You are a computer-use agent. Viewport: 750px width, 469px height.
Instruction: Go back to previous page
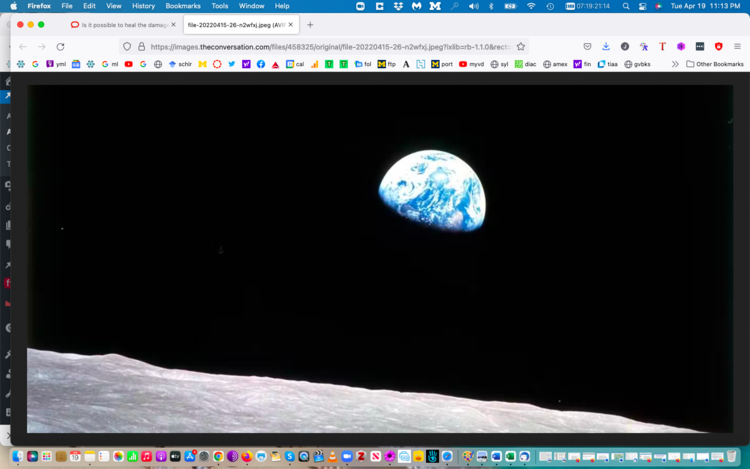(x=22, y=47)
